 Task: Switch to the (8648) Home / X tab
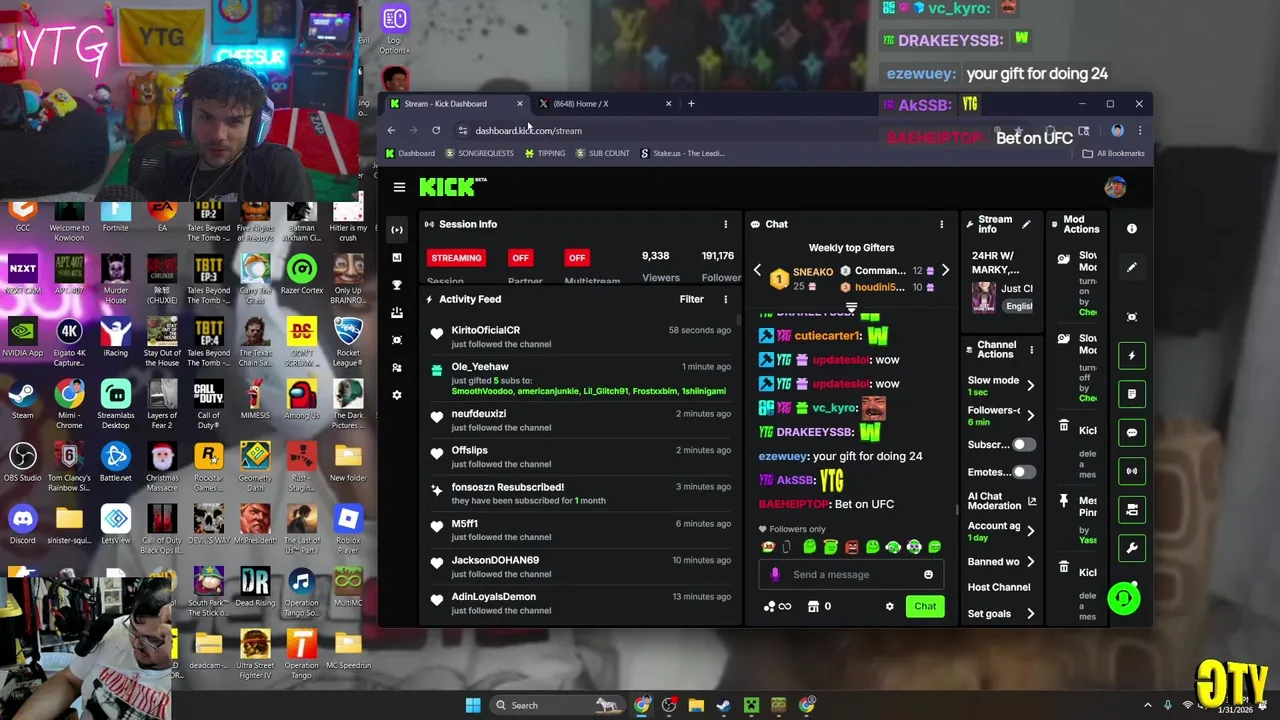click(605, 103)
